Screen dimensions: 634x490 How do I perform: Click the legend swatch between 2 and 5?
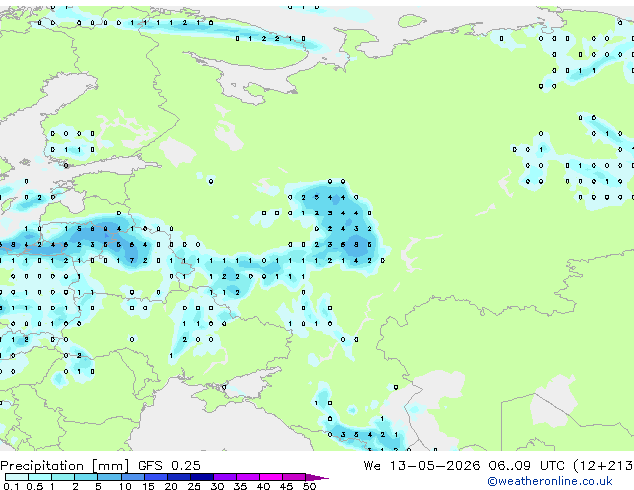coord(87,477)
